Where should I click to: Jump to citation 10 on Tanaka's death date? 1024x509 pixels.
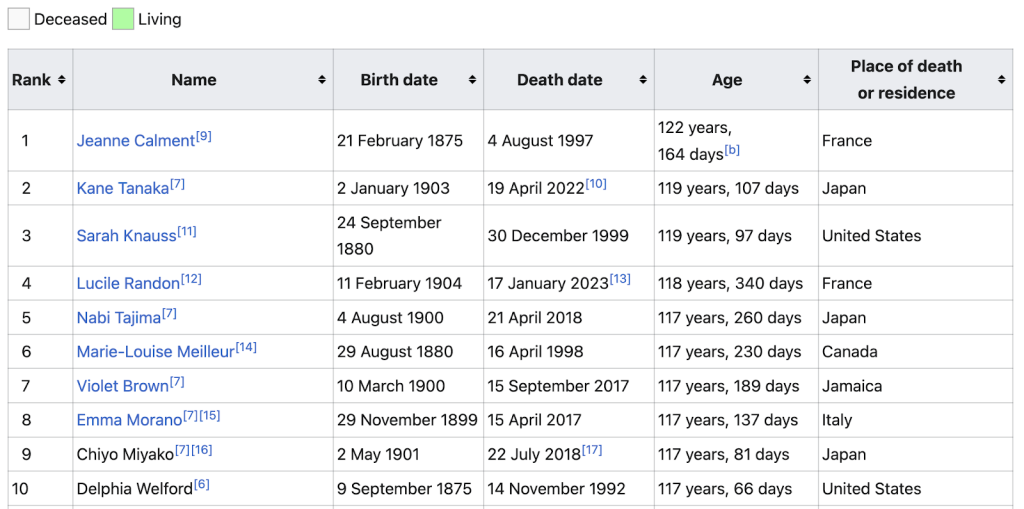596,184
